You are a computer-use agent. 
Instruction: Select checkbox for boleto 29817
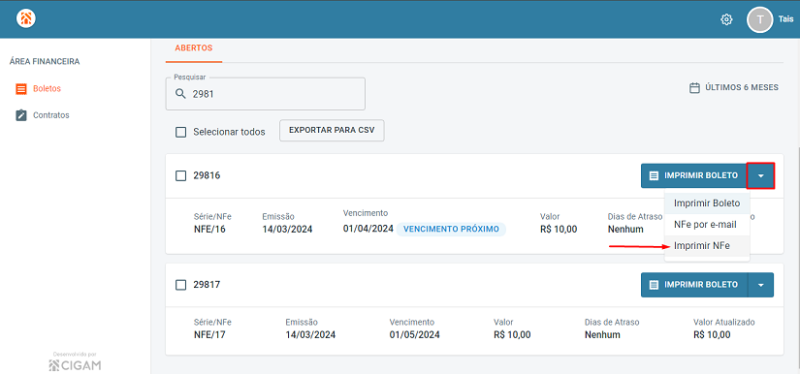pos(181,285)
